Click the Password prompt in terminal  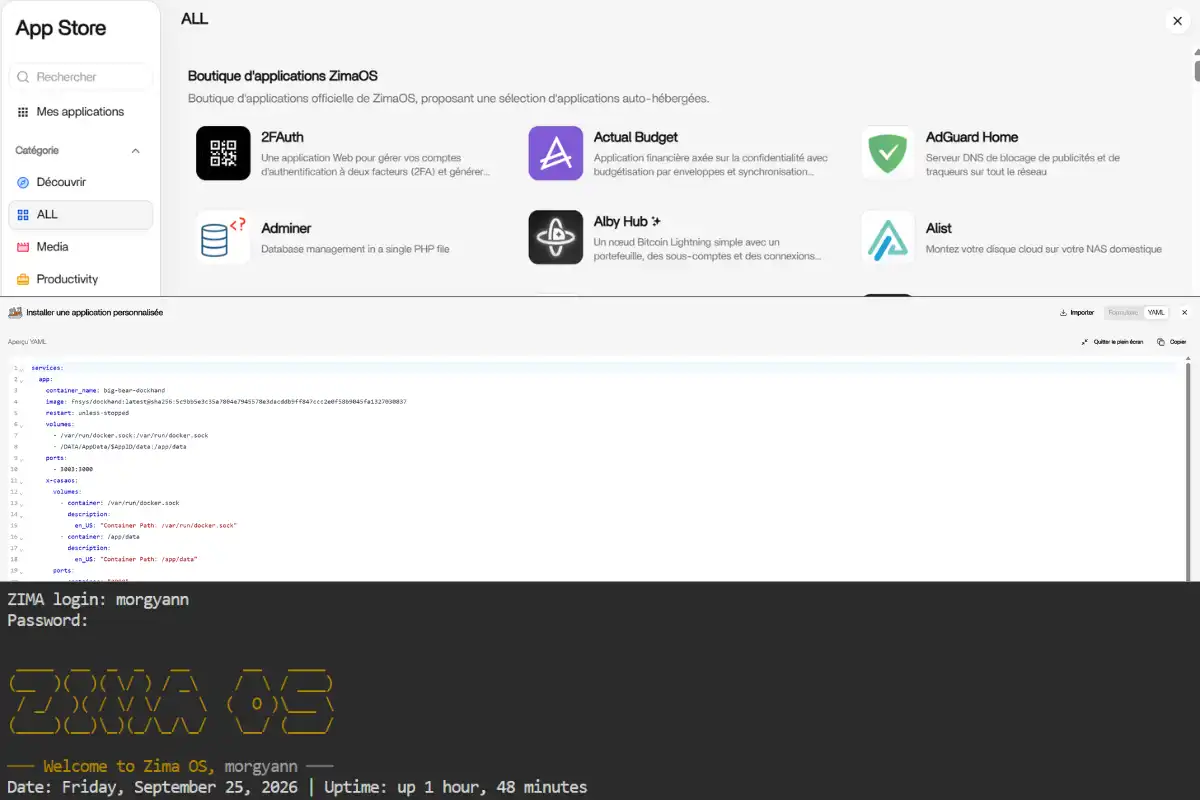click(48, 620)
